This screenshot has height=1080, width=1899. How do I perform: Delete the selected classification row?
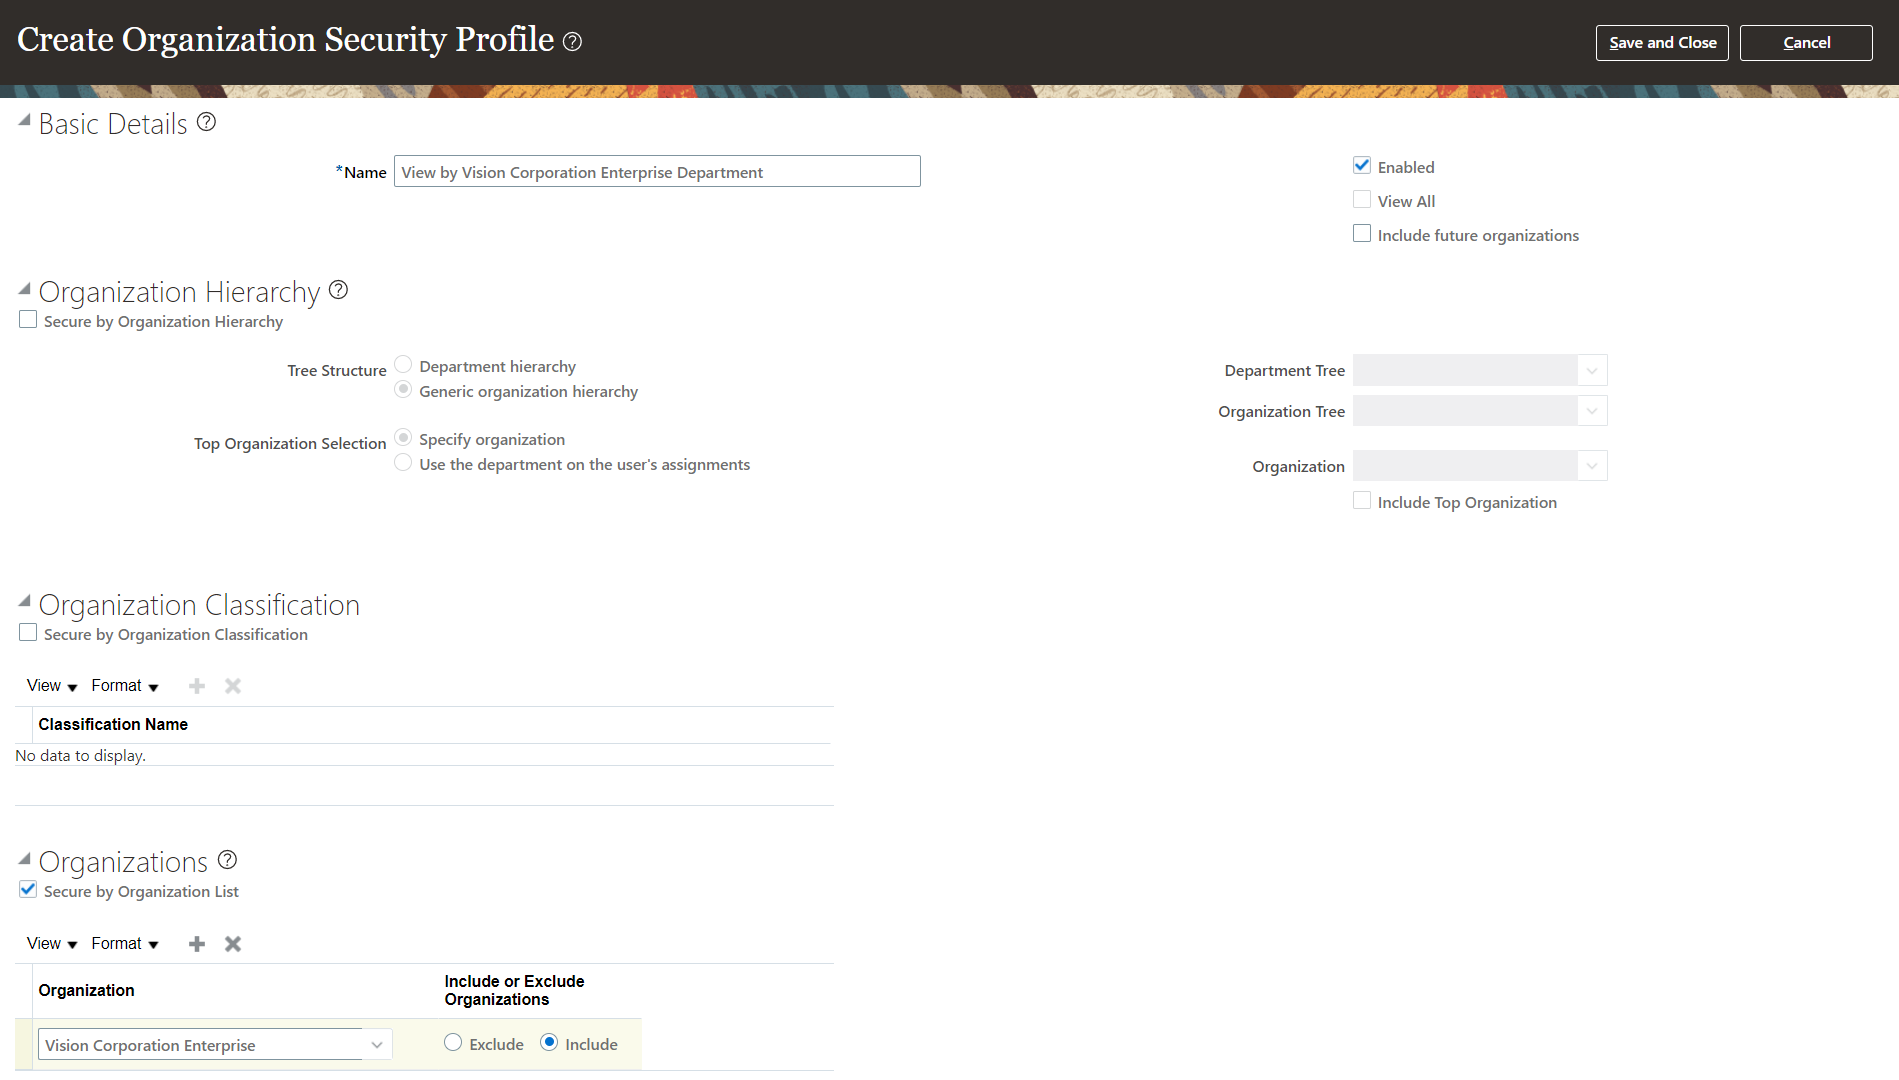click(231, 685)
